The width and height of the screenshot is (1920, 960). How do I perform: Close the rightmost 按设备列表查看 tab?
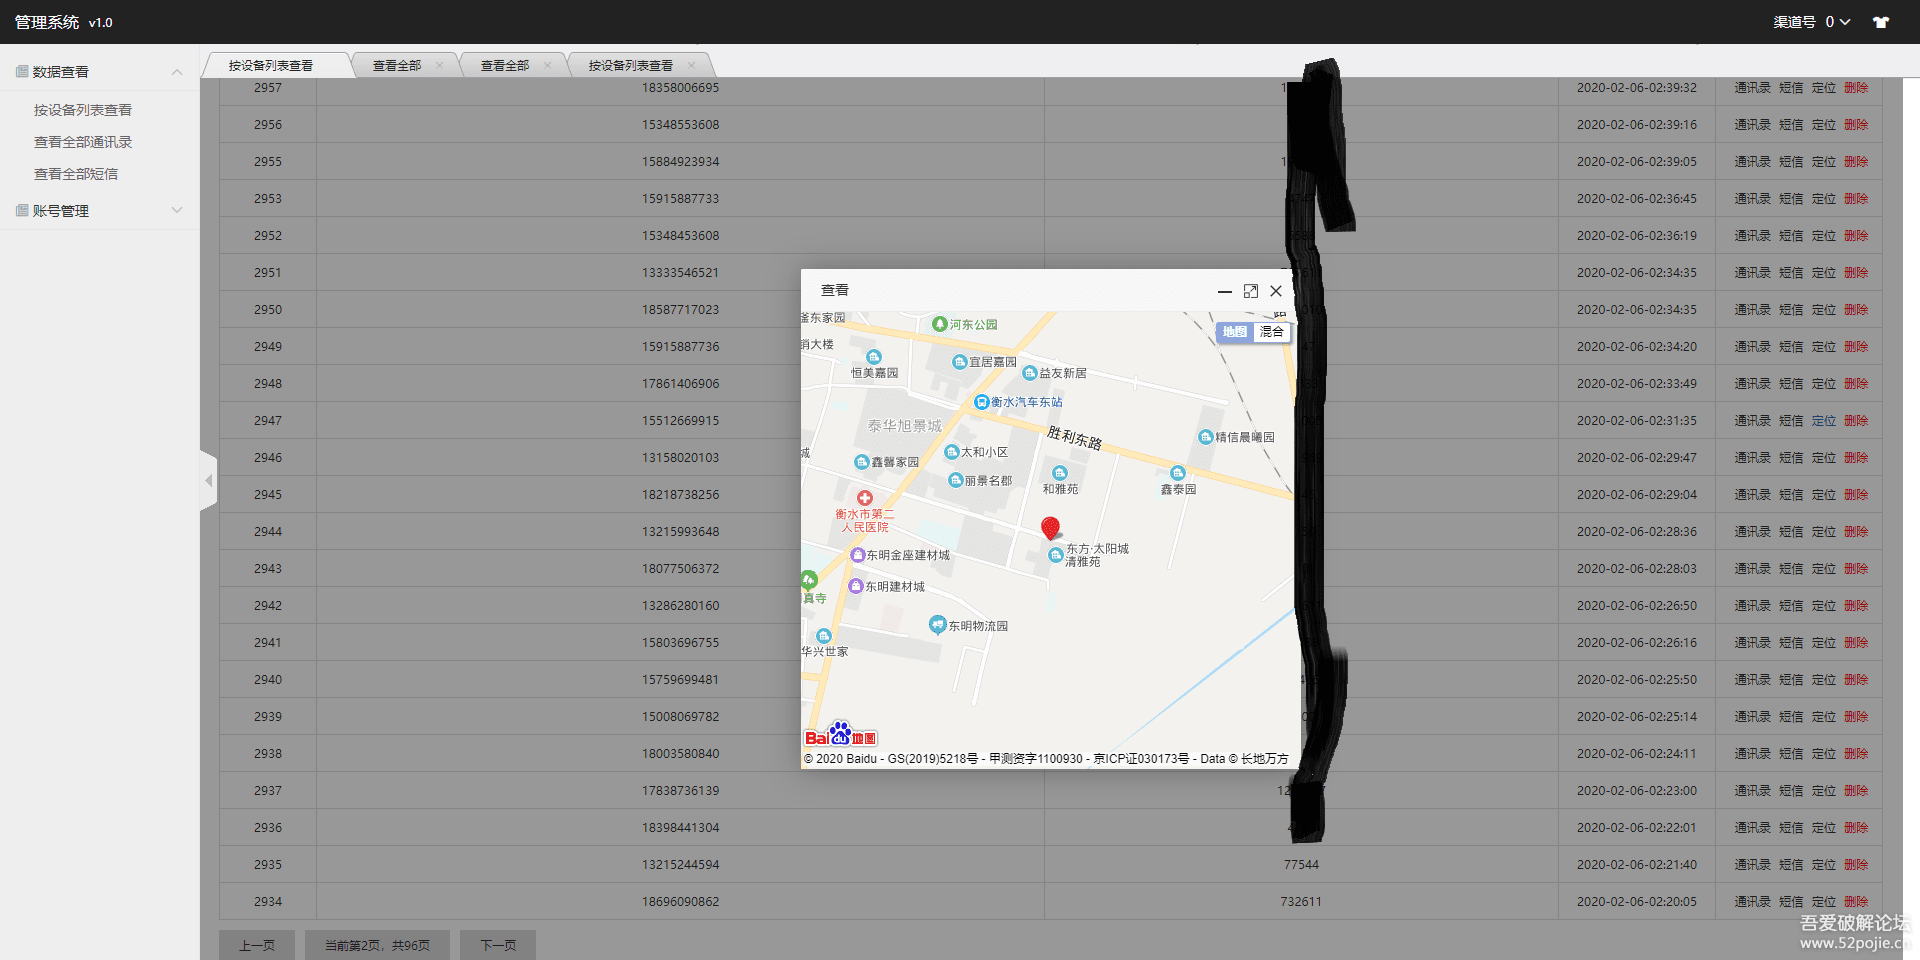pos(691,65)
